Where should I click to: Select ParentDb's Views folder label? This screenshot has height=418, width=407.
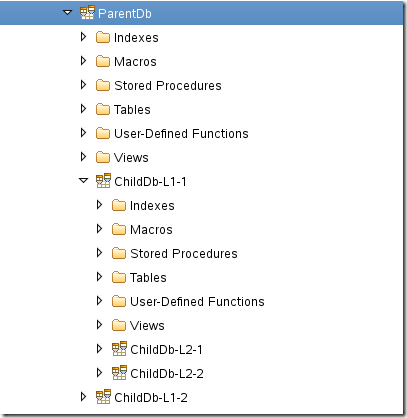pyautogui.click(x=131, y=157)
